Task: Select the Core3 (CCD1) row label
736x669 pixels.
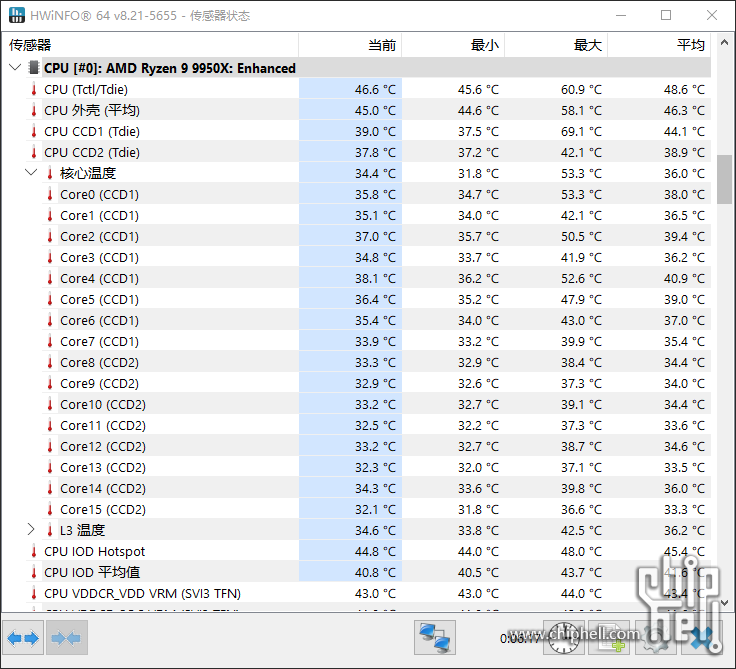Action: (x=100, y=257)
